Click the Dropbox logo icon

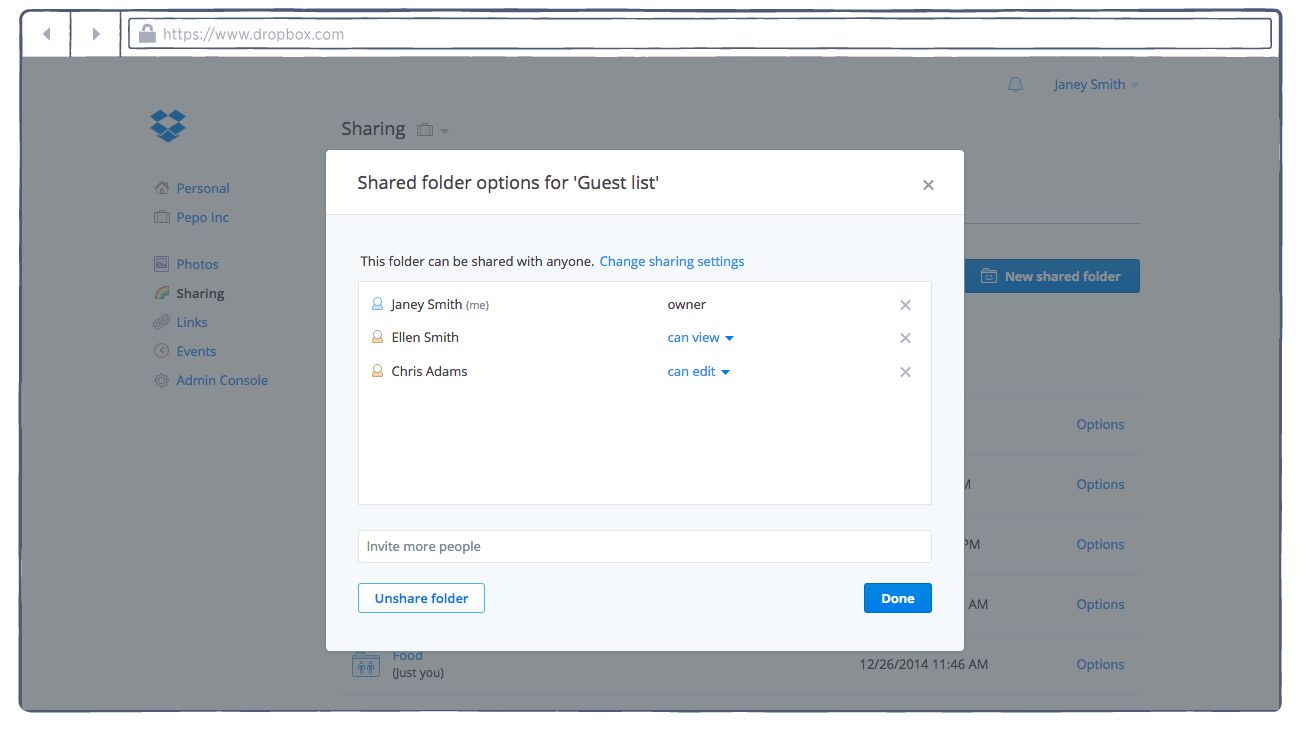pos(168,125)
